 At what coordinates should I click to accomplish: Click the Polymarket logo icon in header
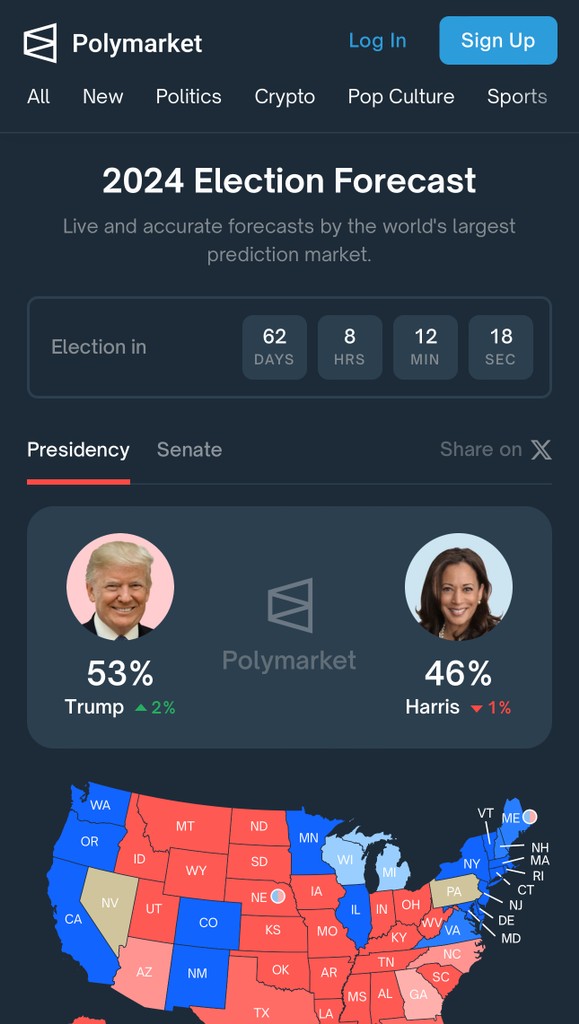(x=40, y=43)
